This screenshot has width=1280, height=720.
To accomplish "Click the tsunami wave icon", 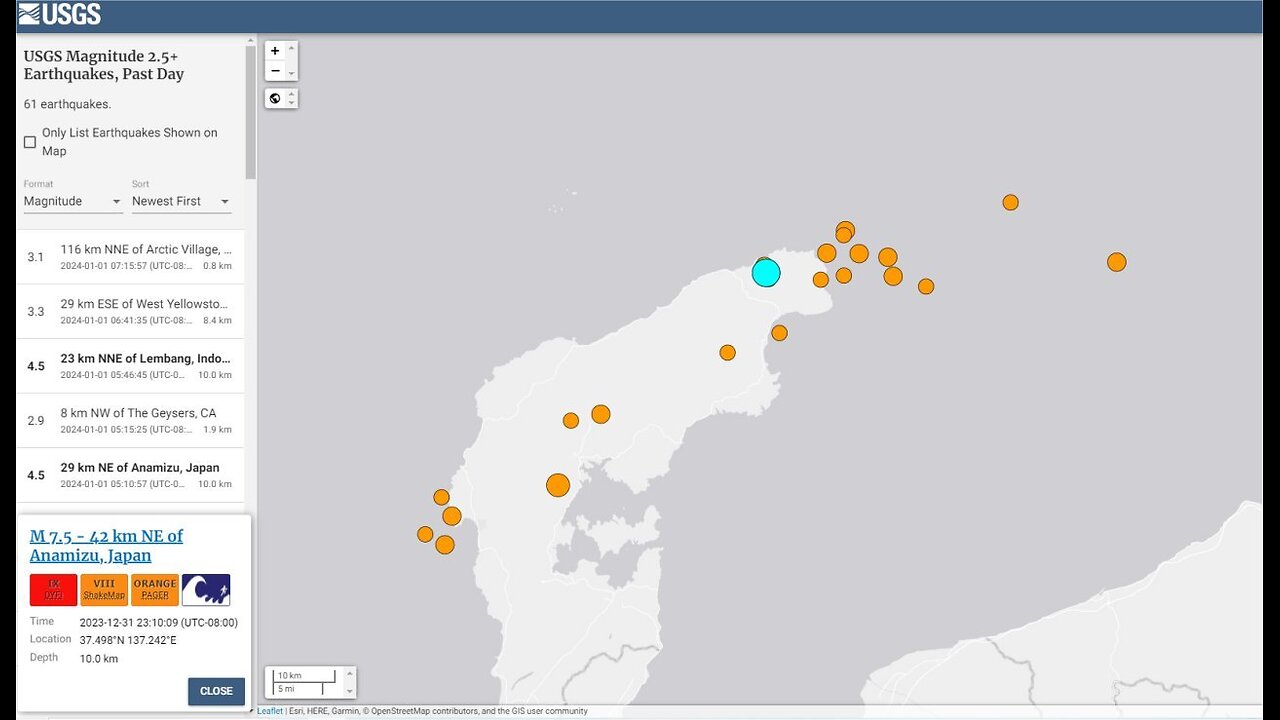I will pyautogui.click(x=206, y=590).
